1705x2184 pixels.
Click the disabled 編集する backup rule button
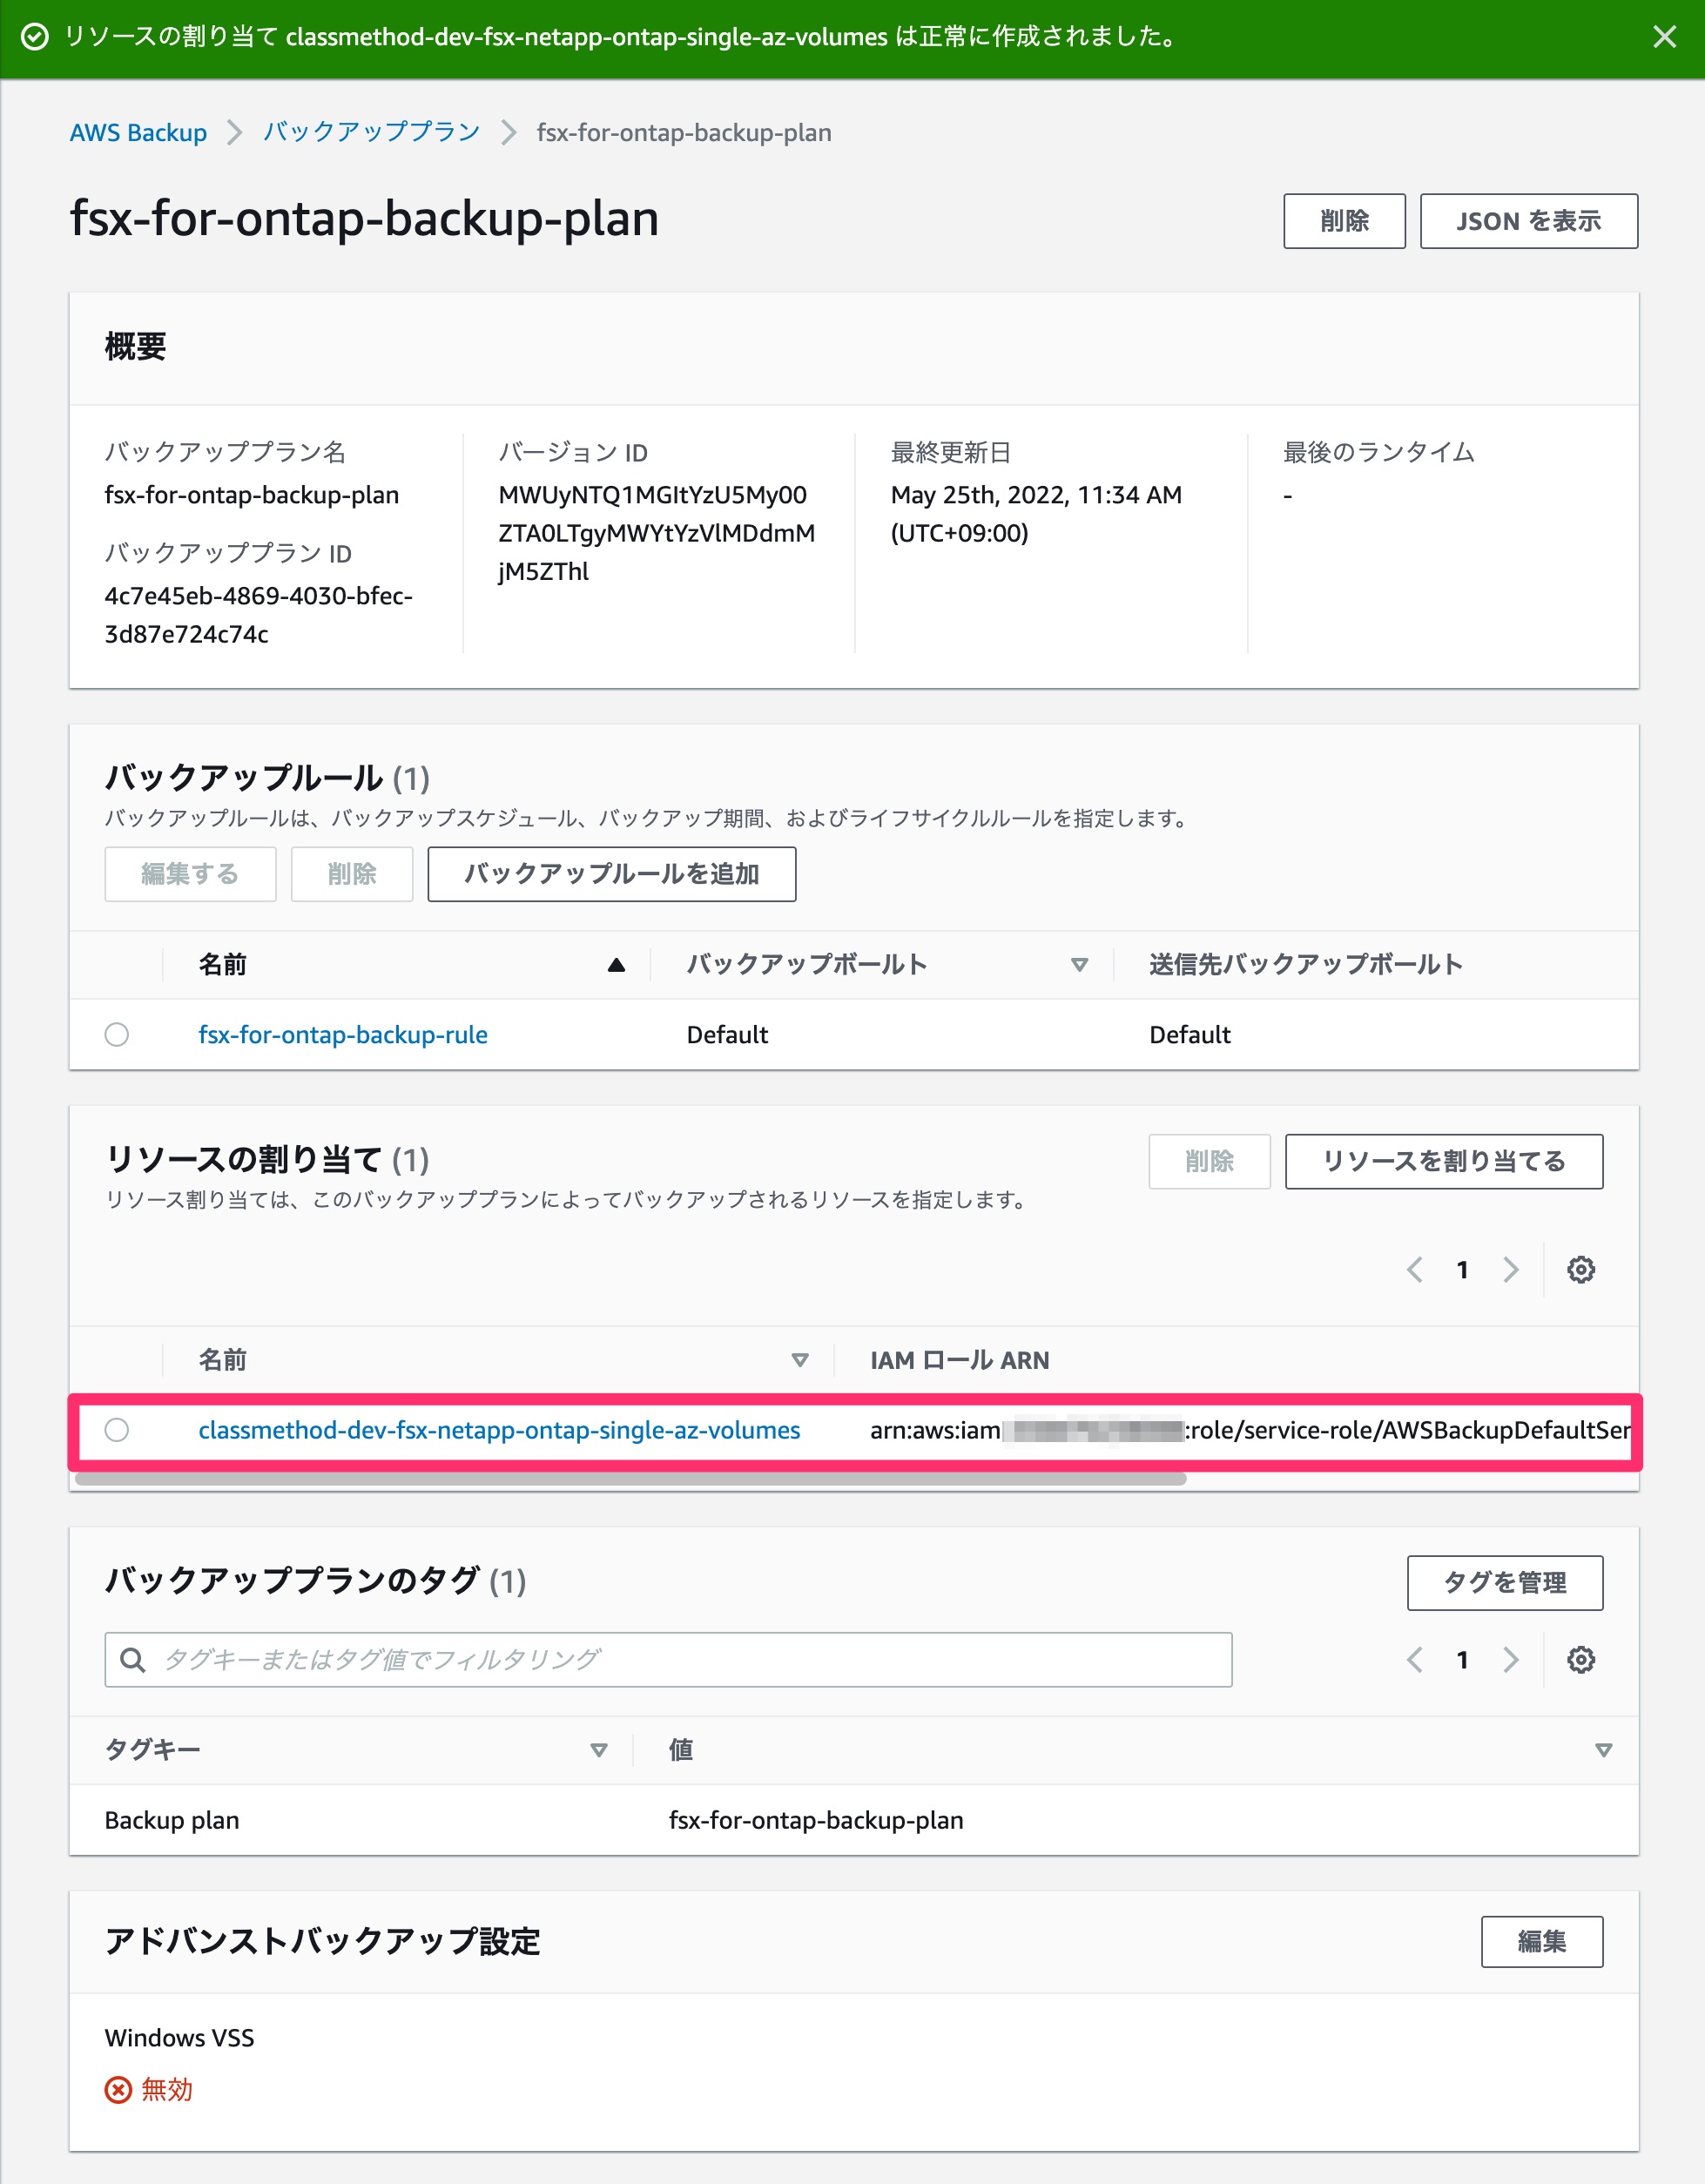click(190, 874)
